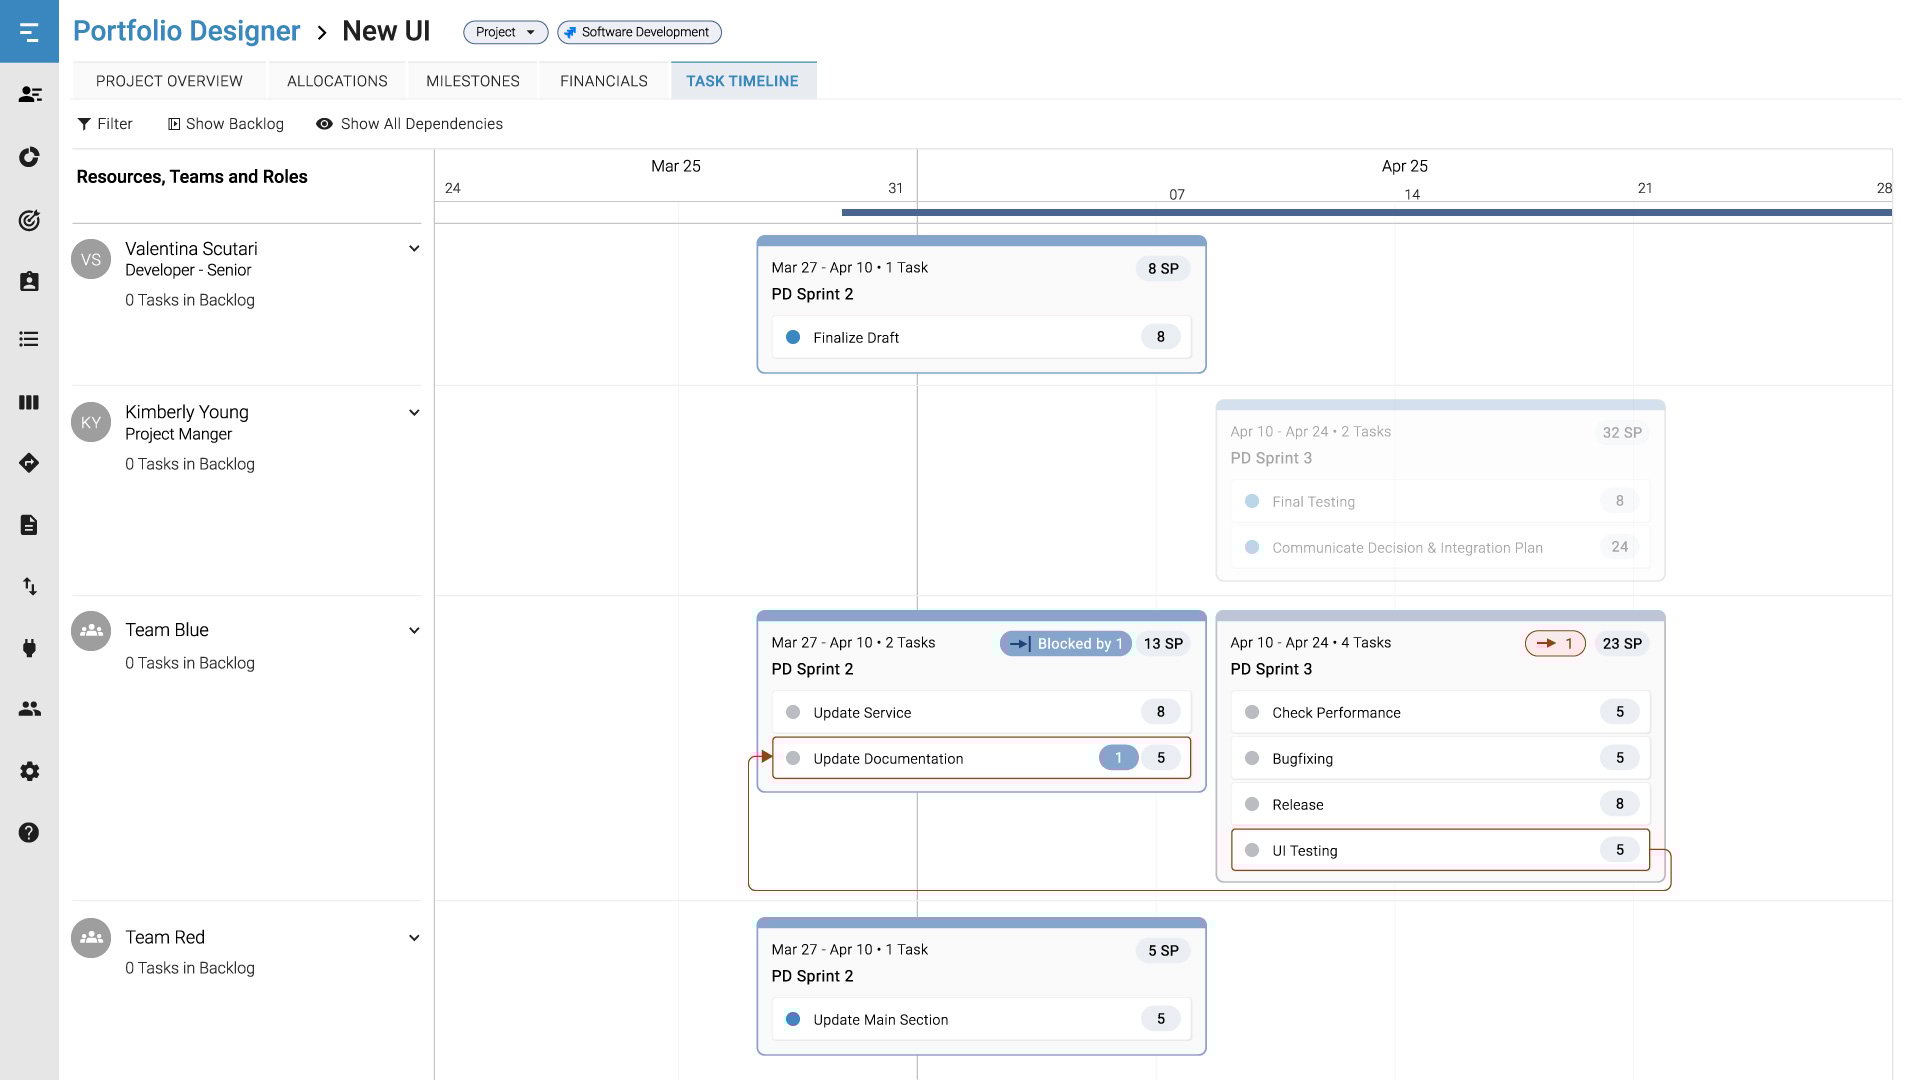
Task: Collapse Valentina Scutari row chevron
Action: pos(414,249)
